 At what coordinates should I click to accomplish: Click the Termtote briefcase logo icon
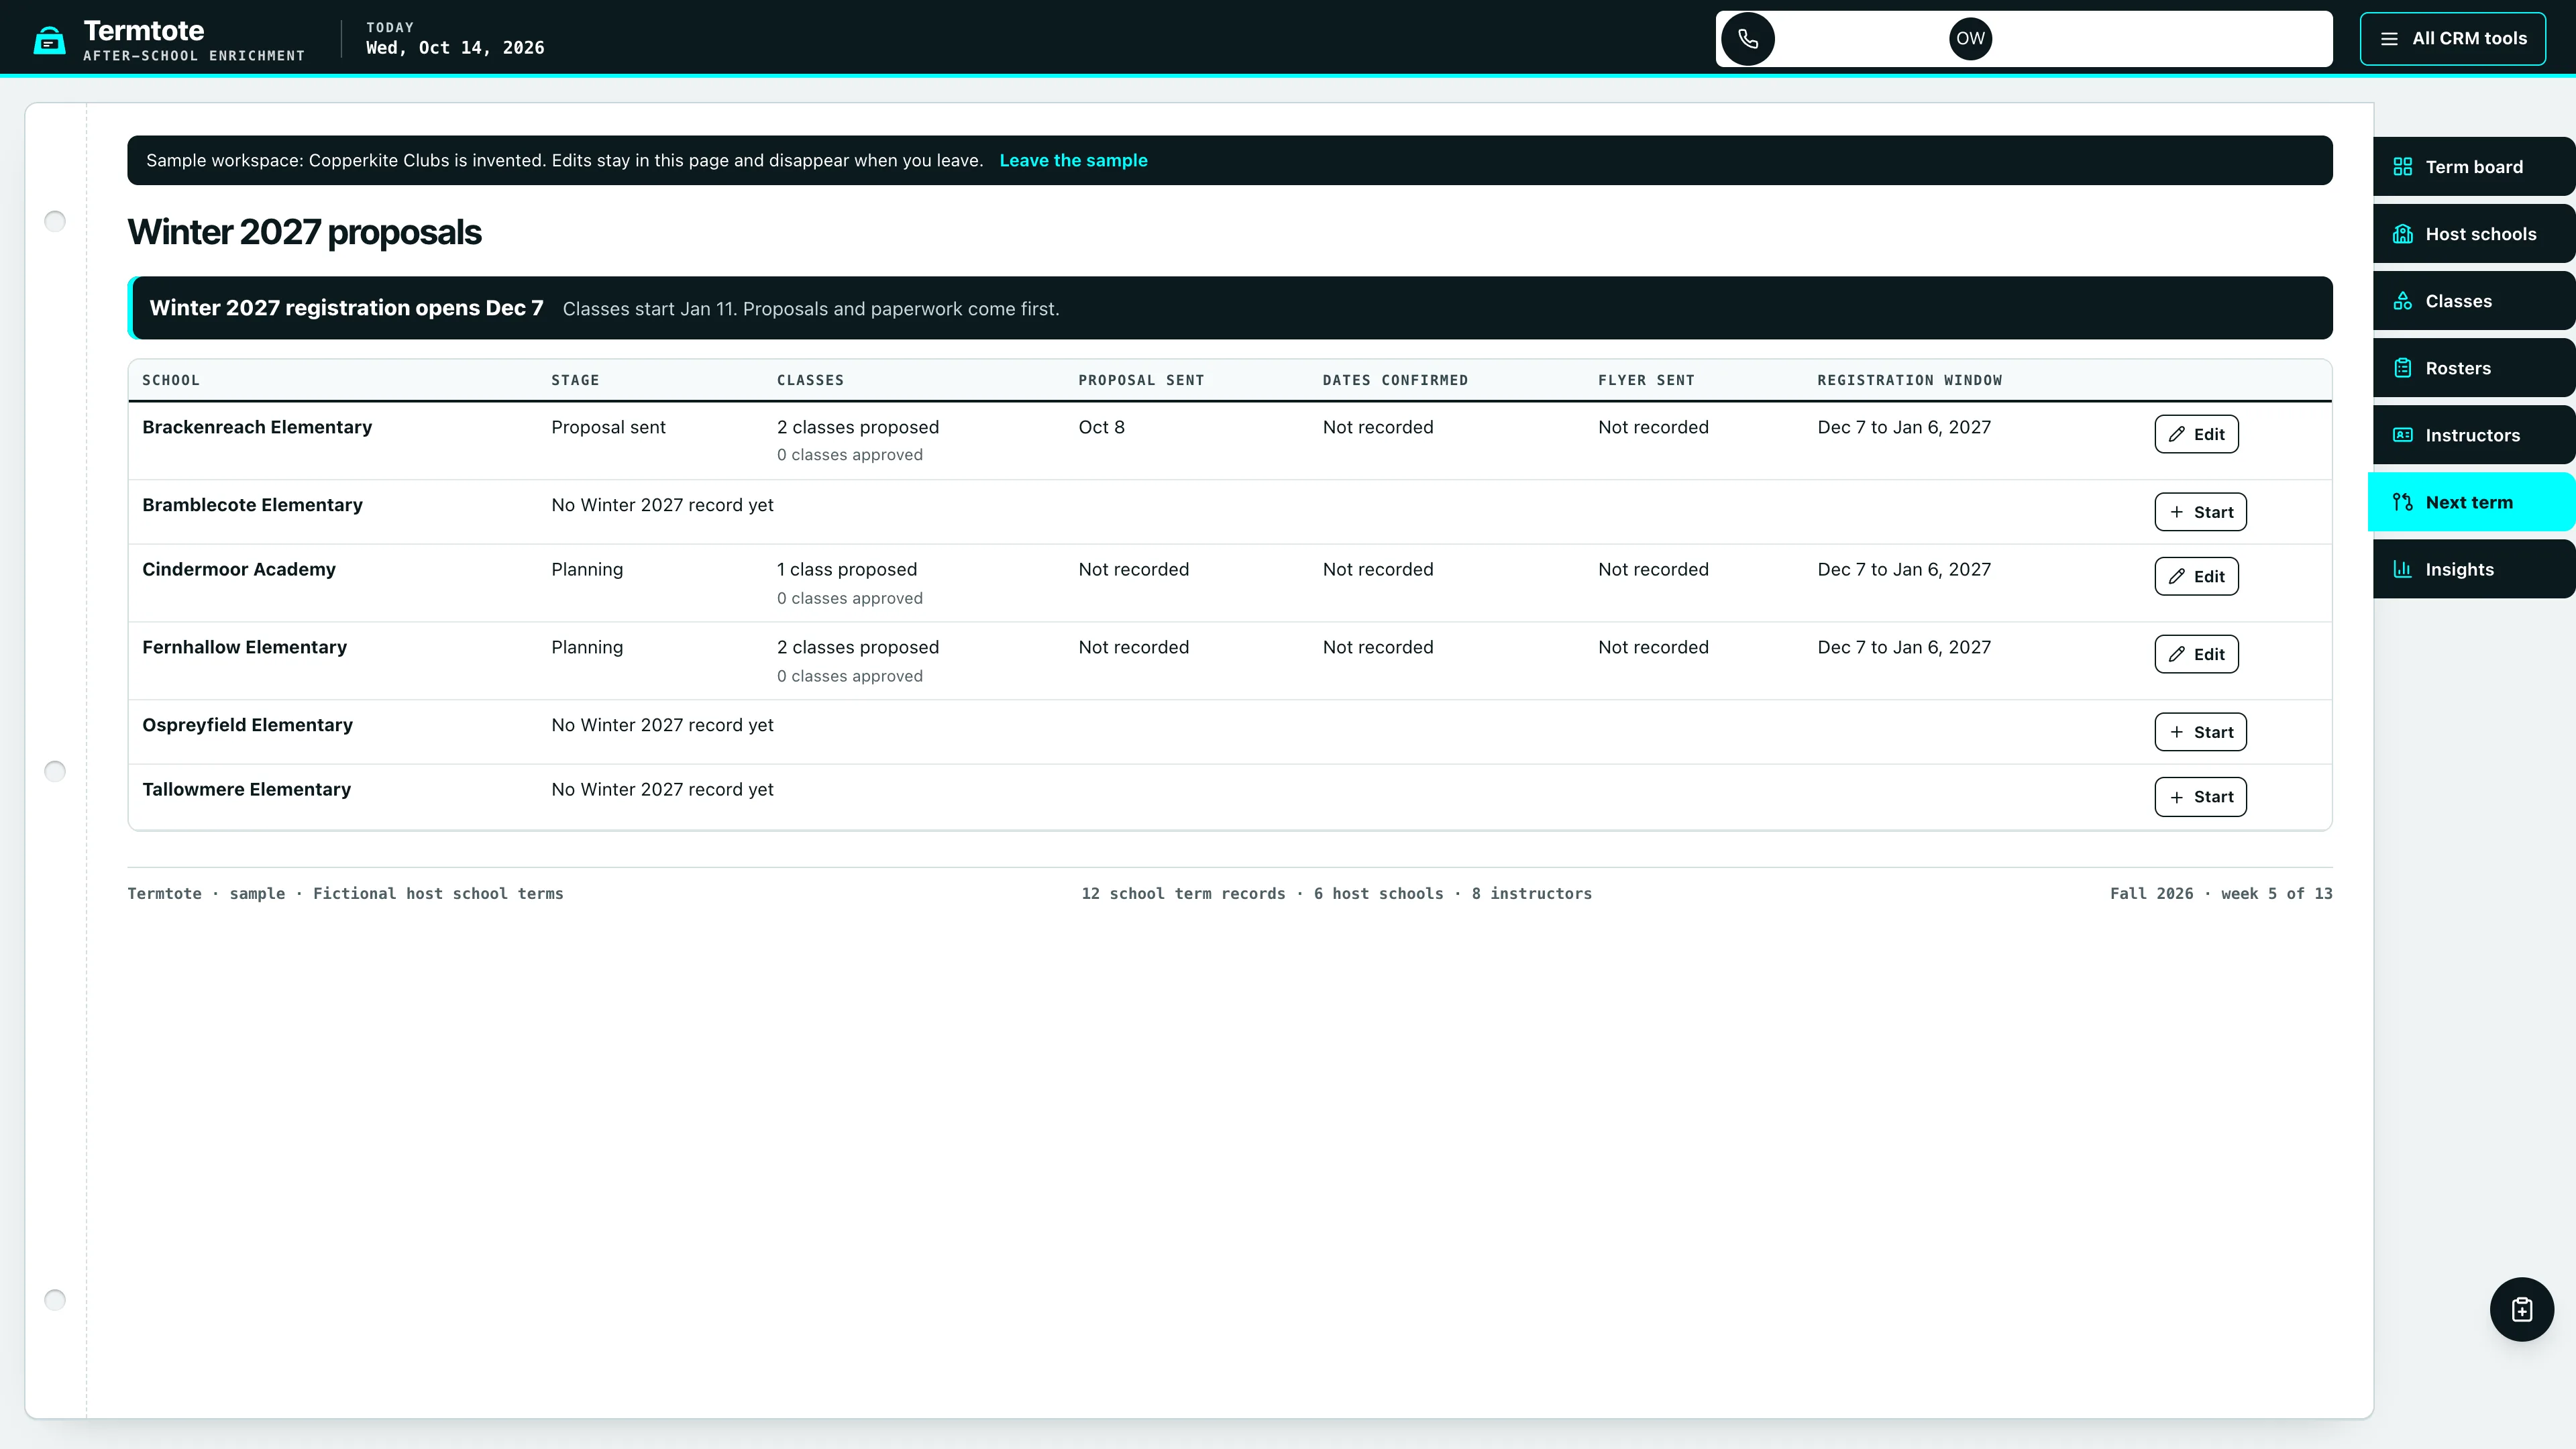(x=49, y=40)
